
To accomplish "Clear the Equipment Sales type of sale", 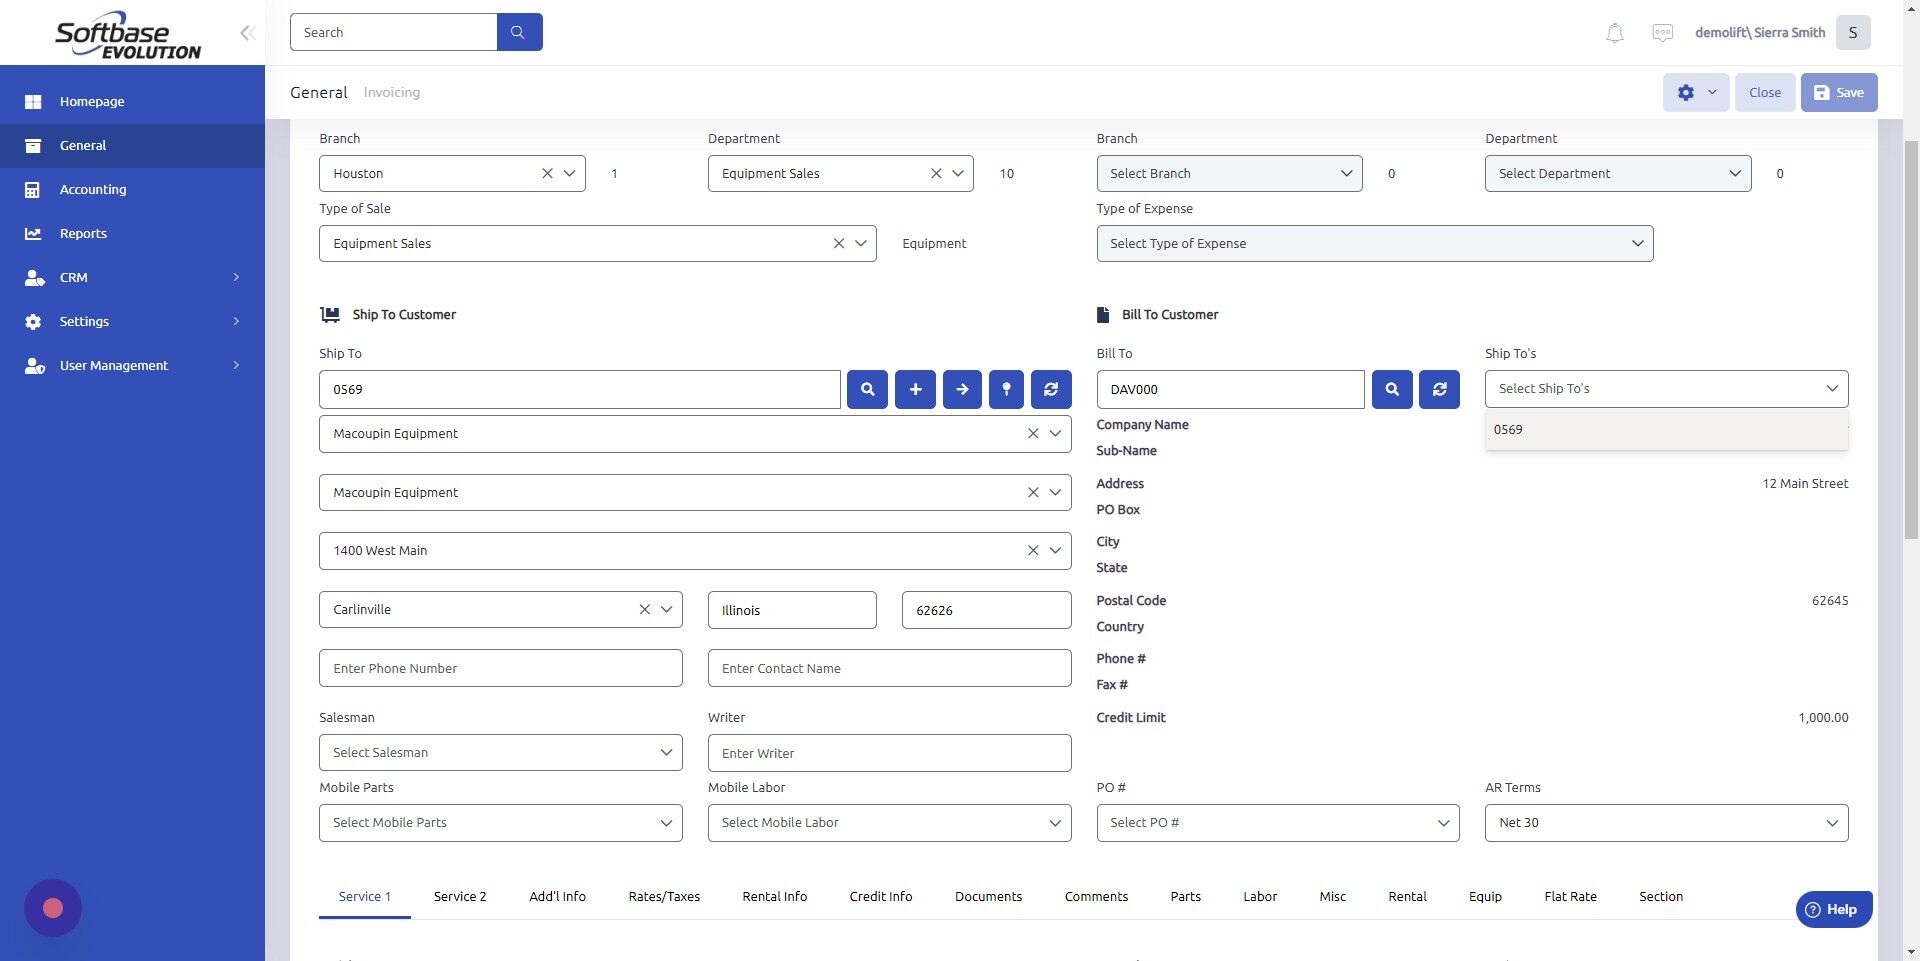I will 838,242.
